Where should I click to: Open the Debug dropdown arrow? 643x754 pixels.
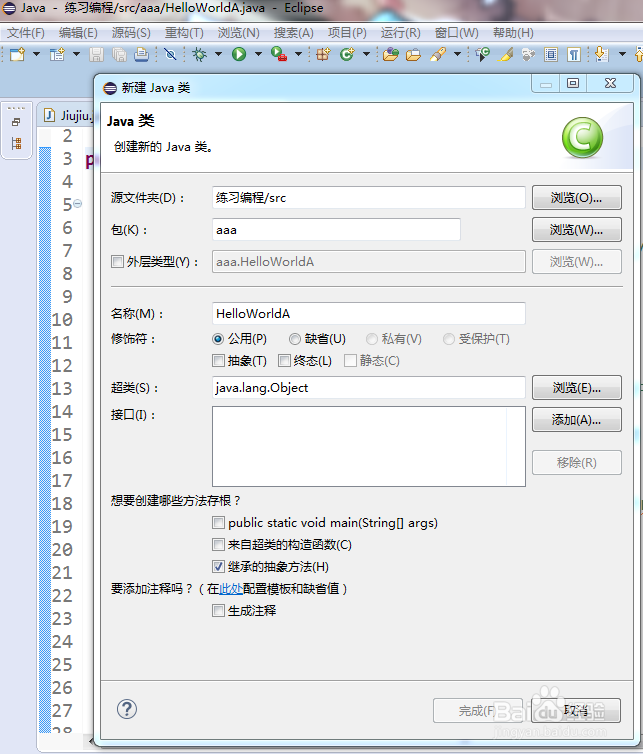(218, 54)
